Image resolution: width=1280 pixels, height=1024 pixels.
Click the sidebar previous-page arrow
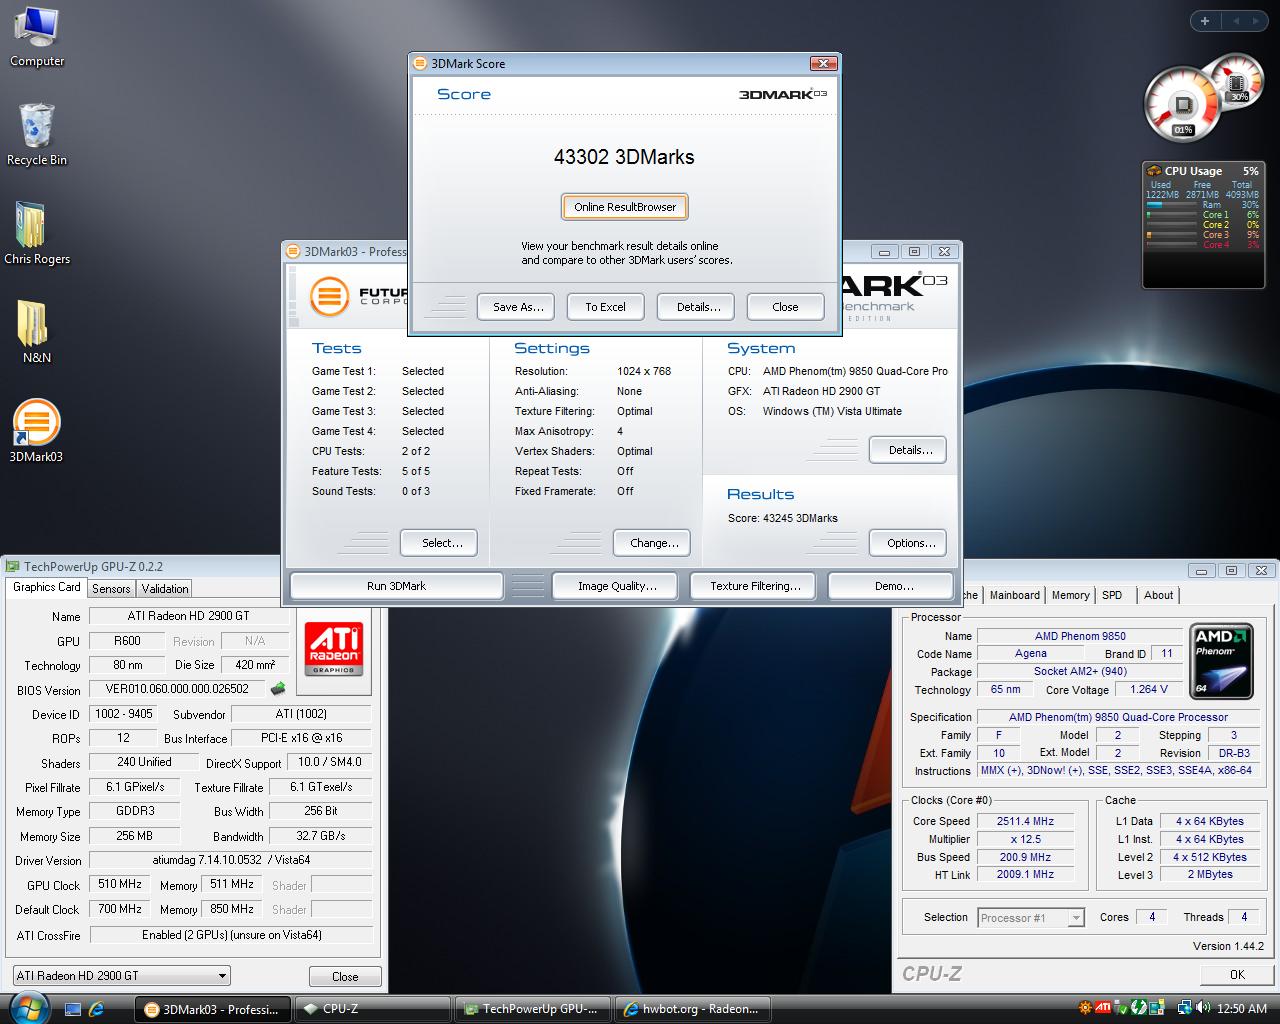coord(1235,20)
